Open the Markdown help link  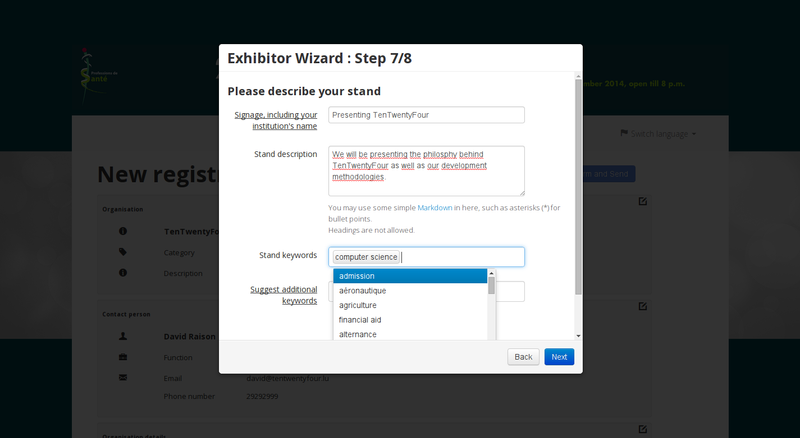(434, 208)
